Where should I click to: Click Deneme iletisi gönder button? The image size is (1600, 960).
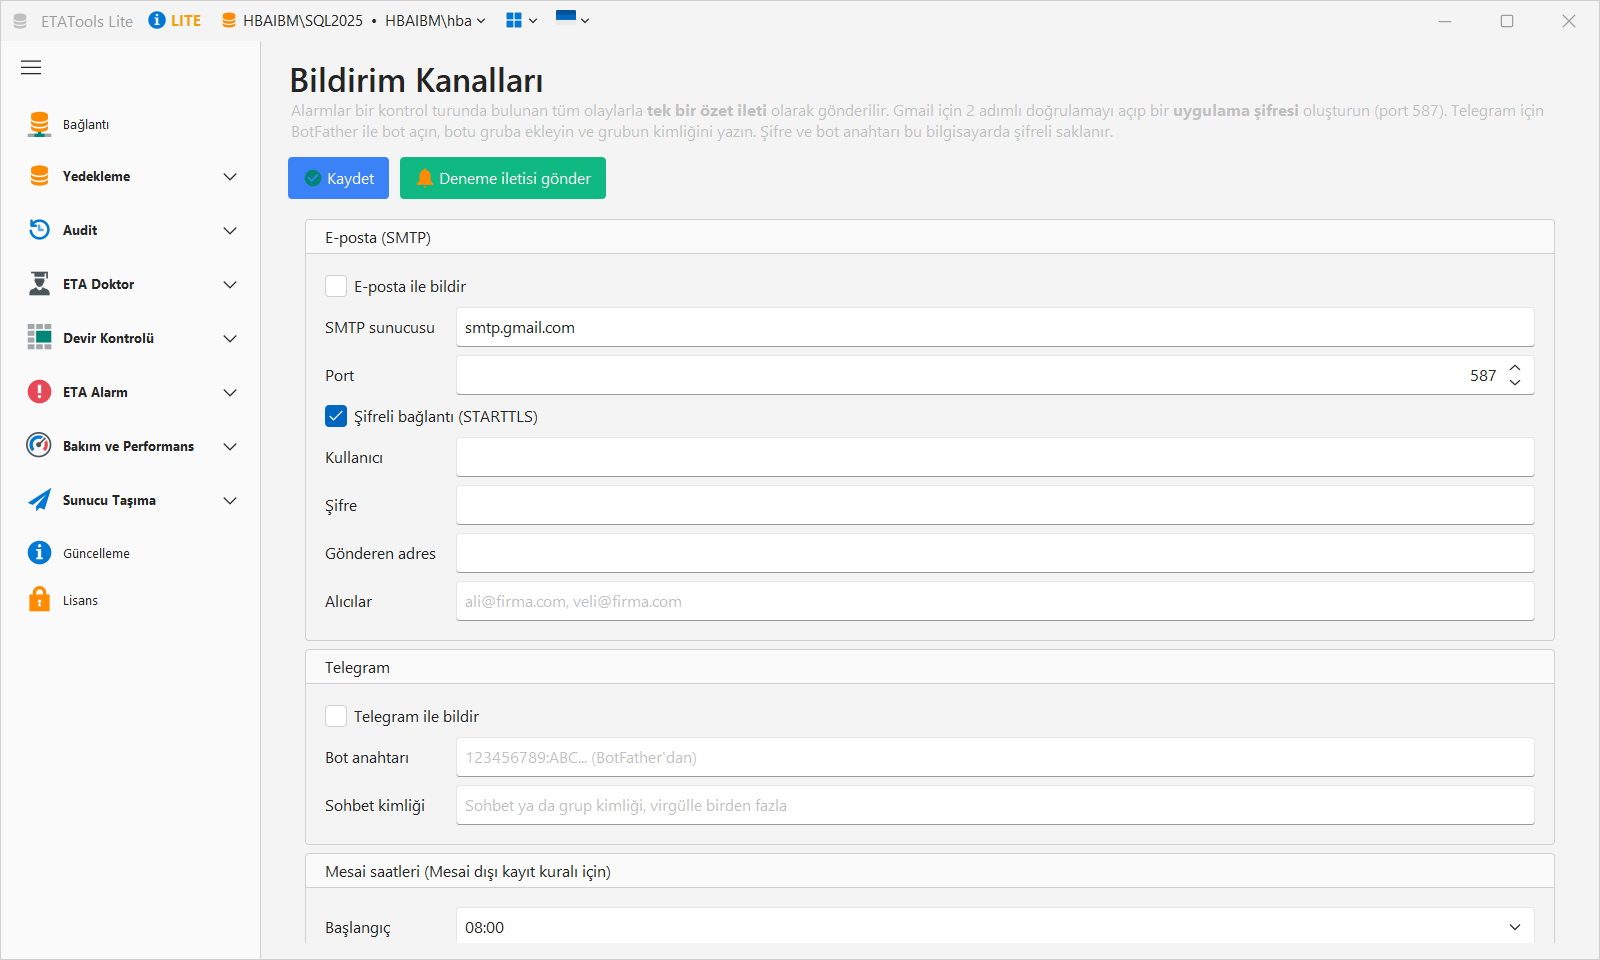click(503, 178)
